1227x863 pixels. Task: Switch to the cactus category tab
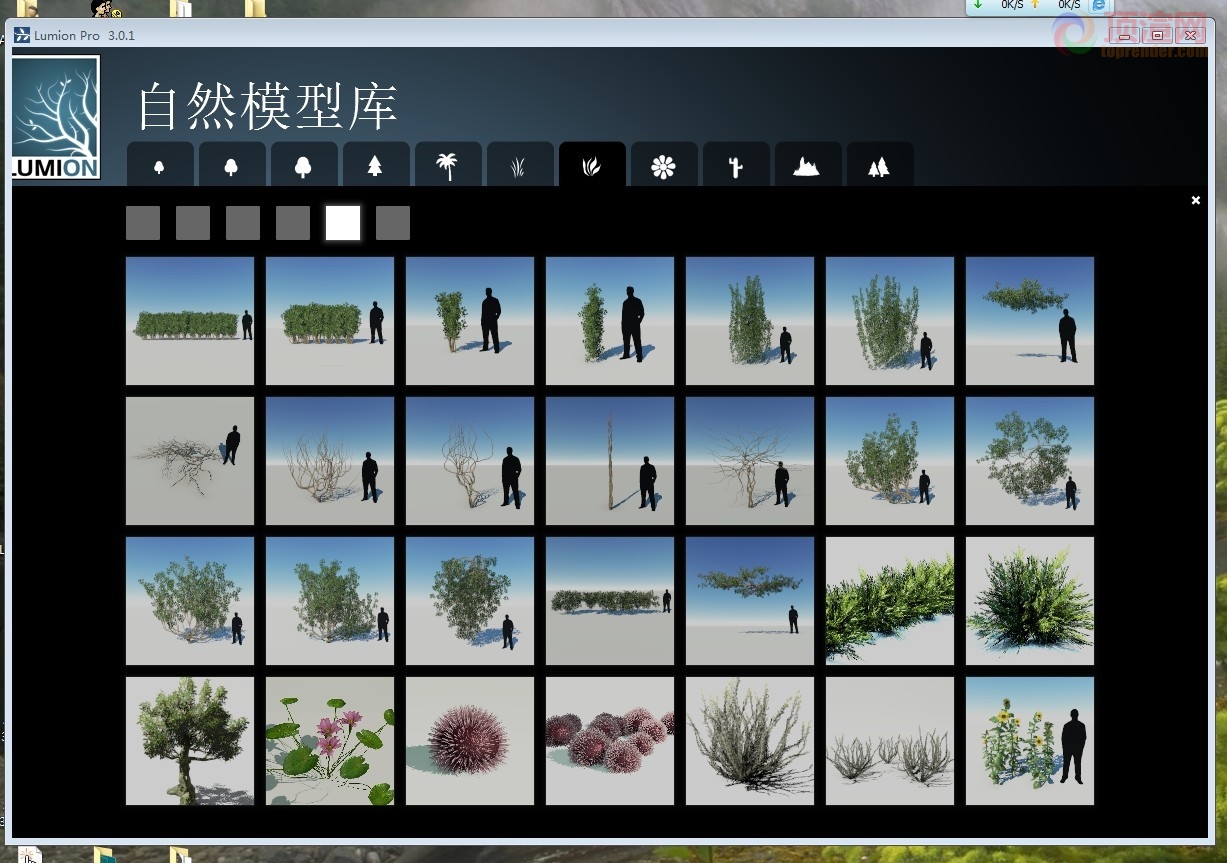[x=736, y=165]
